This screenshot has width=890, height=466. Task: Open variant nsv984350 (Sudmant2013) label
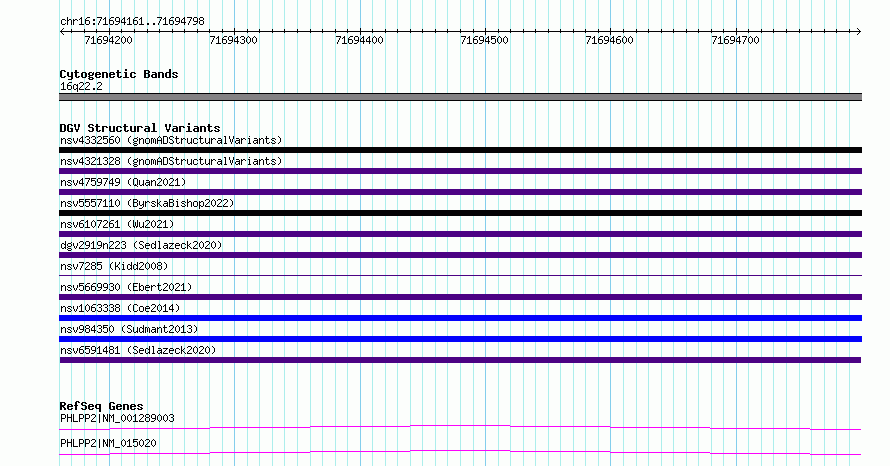(129, 329)
